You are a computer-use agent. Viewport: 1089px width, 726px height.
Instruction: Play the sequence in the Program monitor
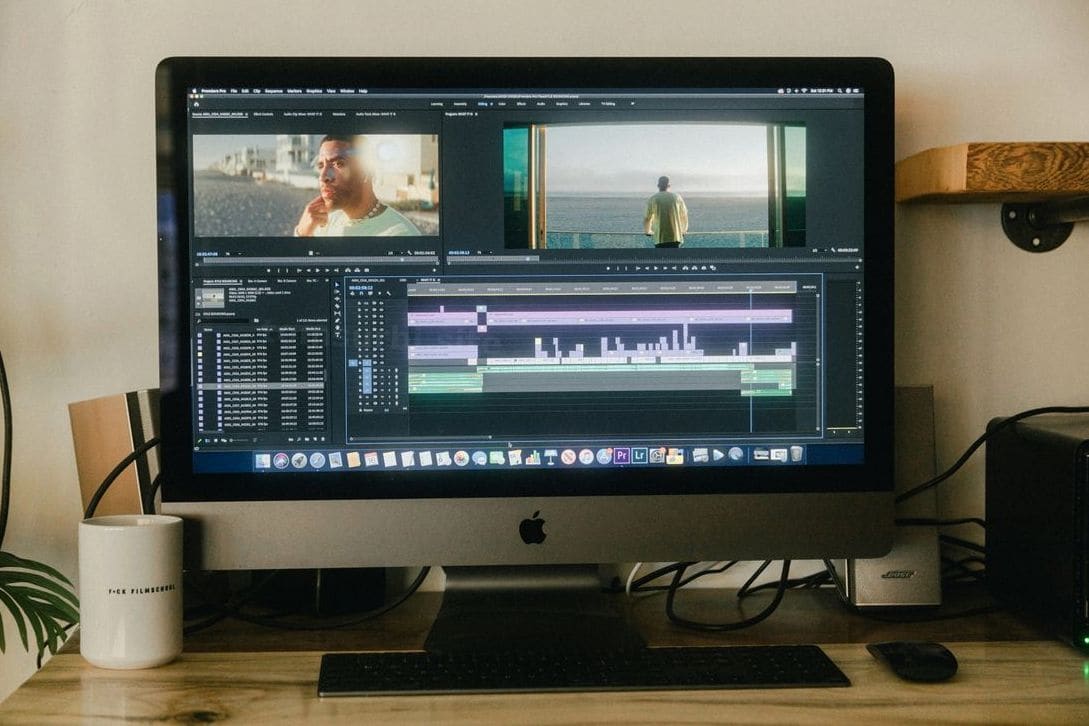click(656, 267)
